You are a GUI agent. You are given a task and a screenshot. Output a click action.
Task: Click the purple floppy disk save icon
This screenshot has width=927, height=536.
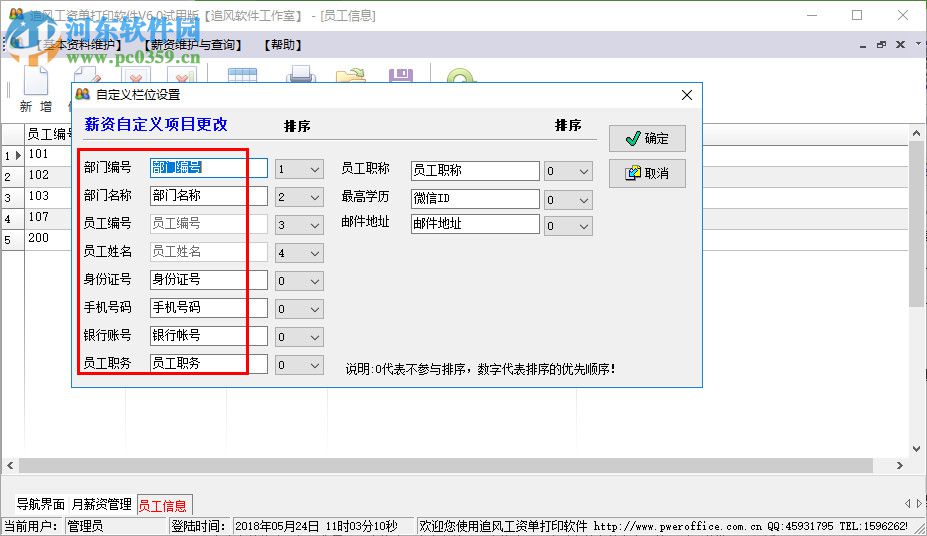[401, 75]
